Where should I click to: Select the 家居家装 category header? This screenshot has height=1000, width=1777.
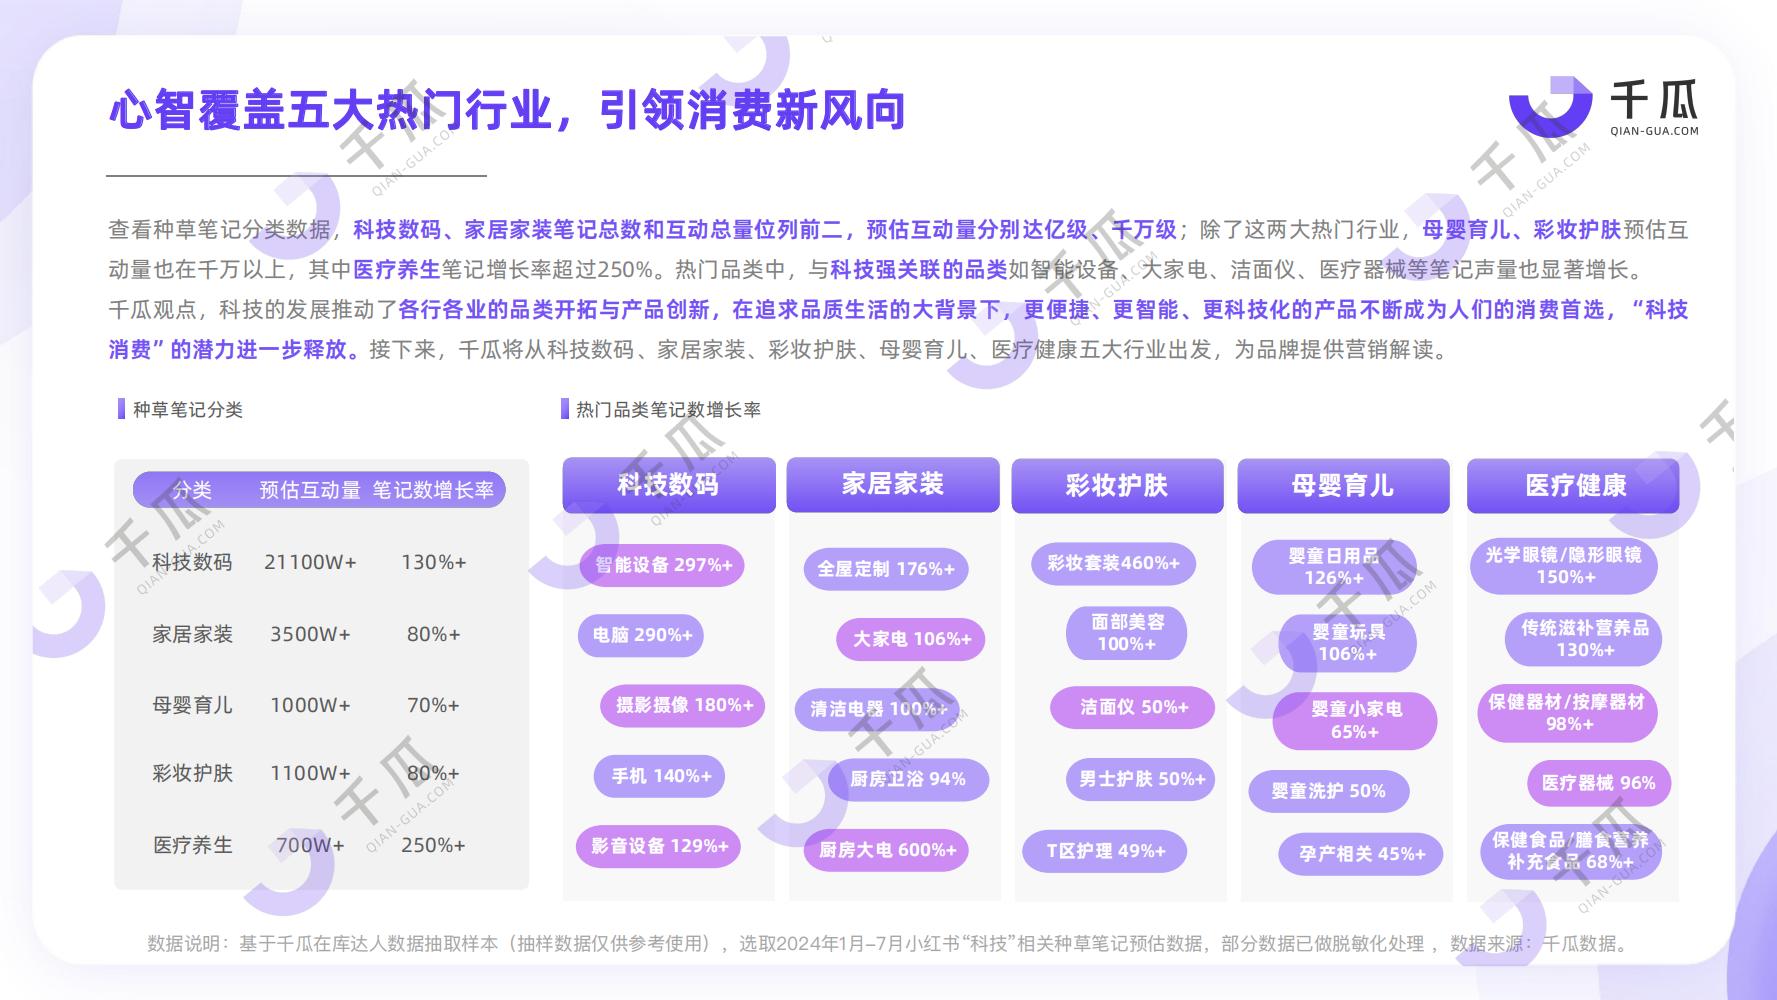[x=893, y=485]
